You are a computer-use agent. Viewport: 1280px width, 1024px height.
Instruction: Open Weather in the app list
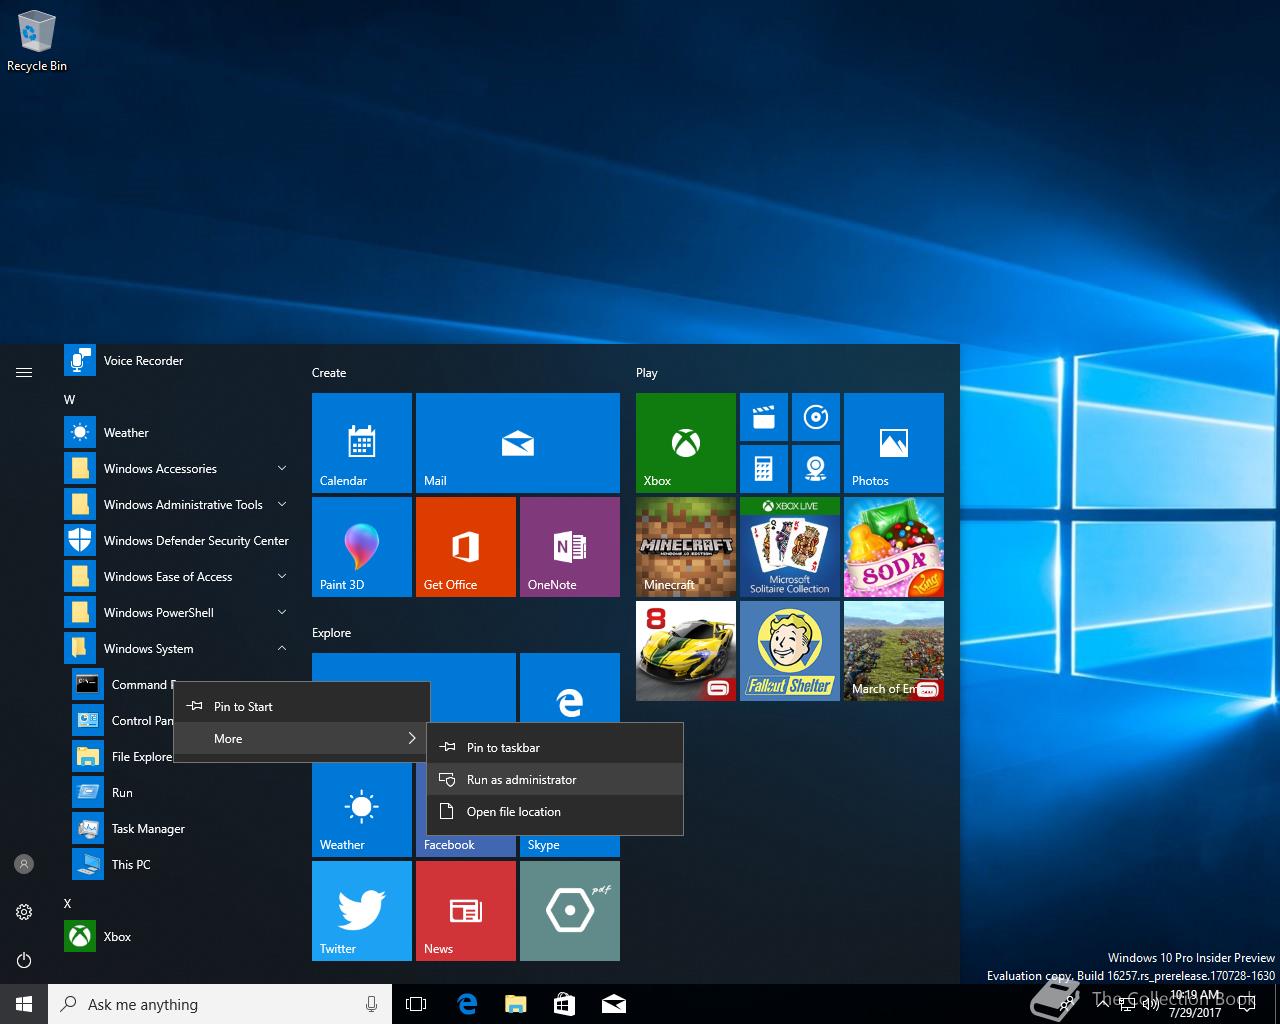(177, 433)
